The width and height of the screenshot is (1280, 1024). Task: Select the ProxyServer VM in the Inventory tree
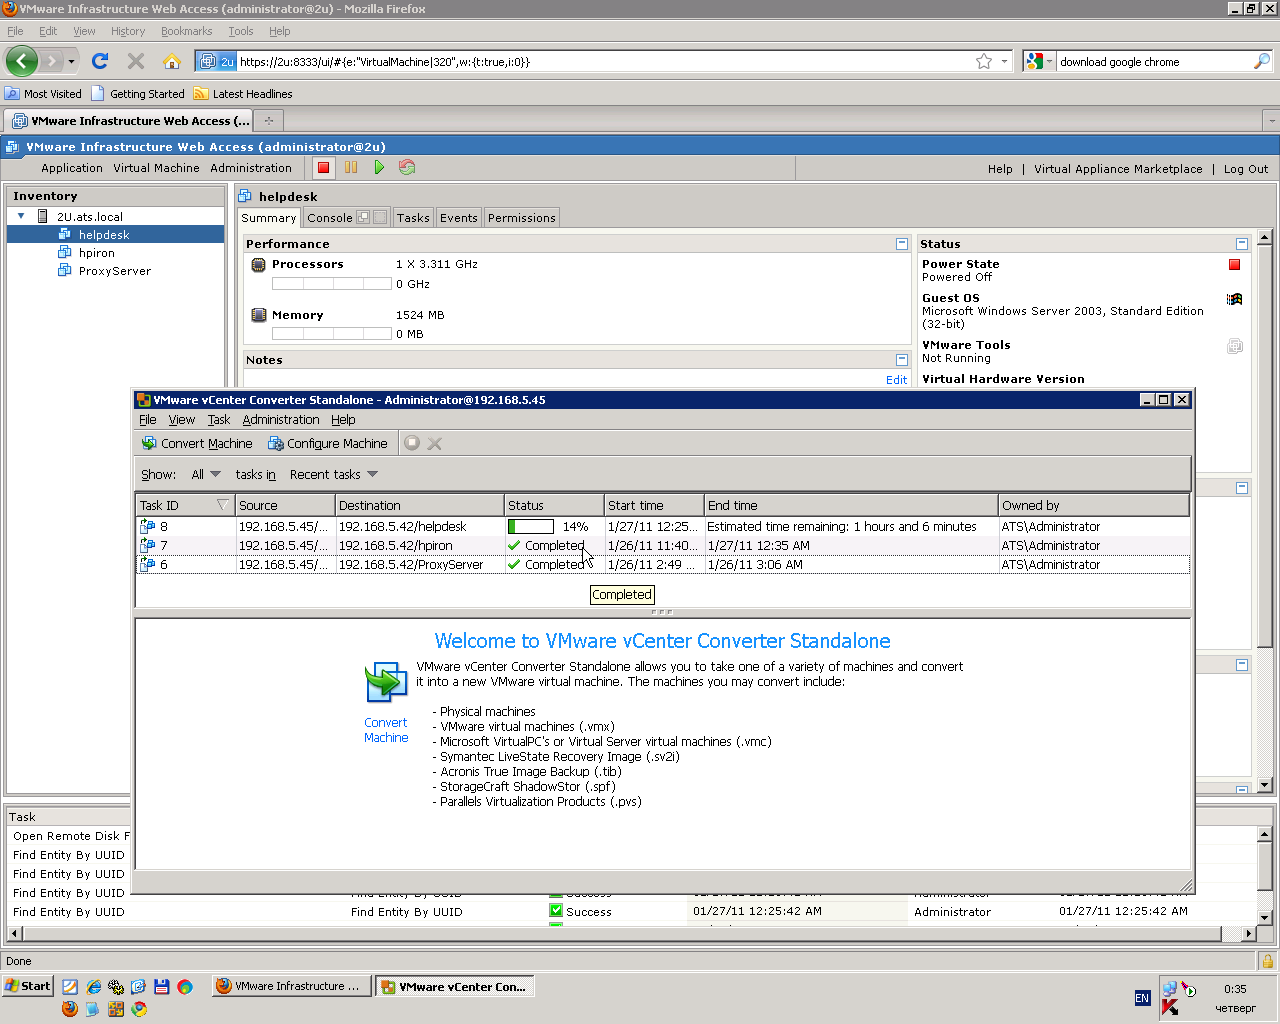pos(114,271)
